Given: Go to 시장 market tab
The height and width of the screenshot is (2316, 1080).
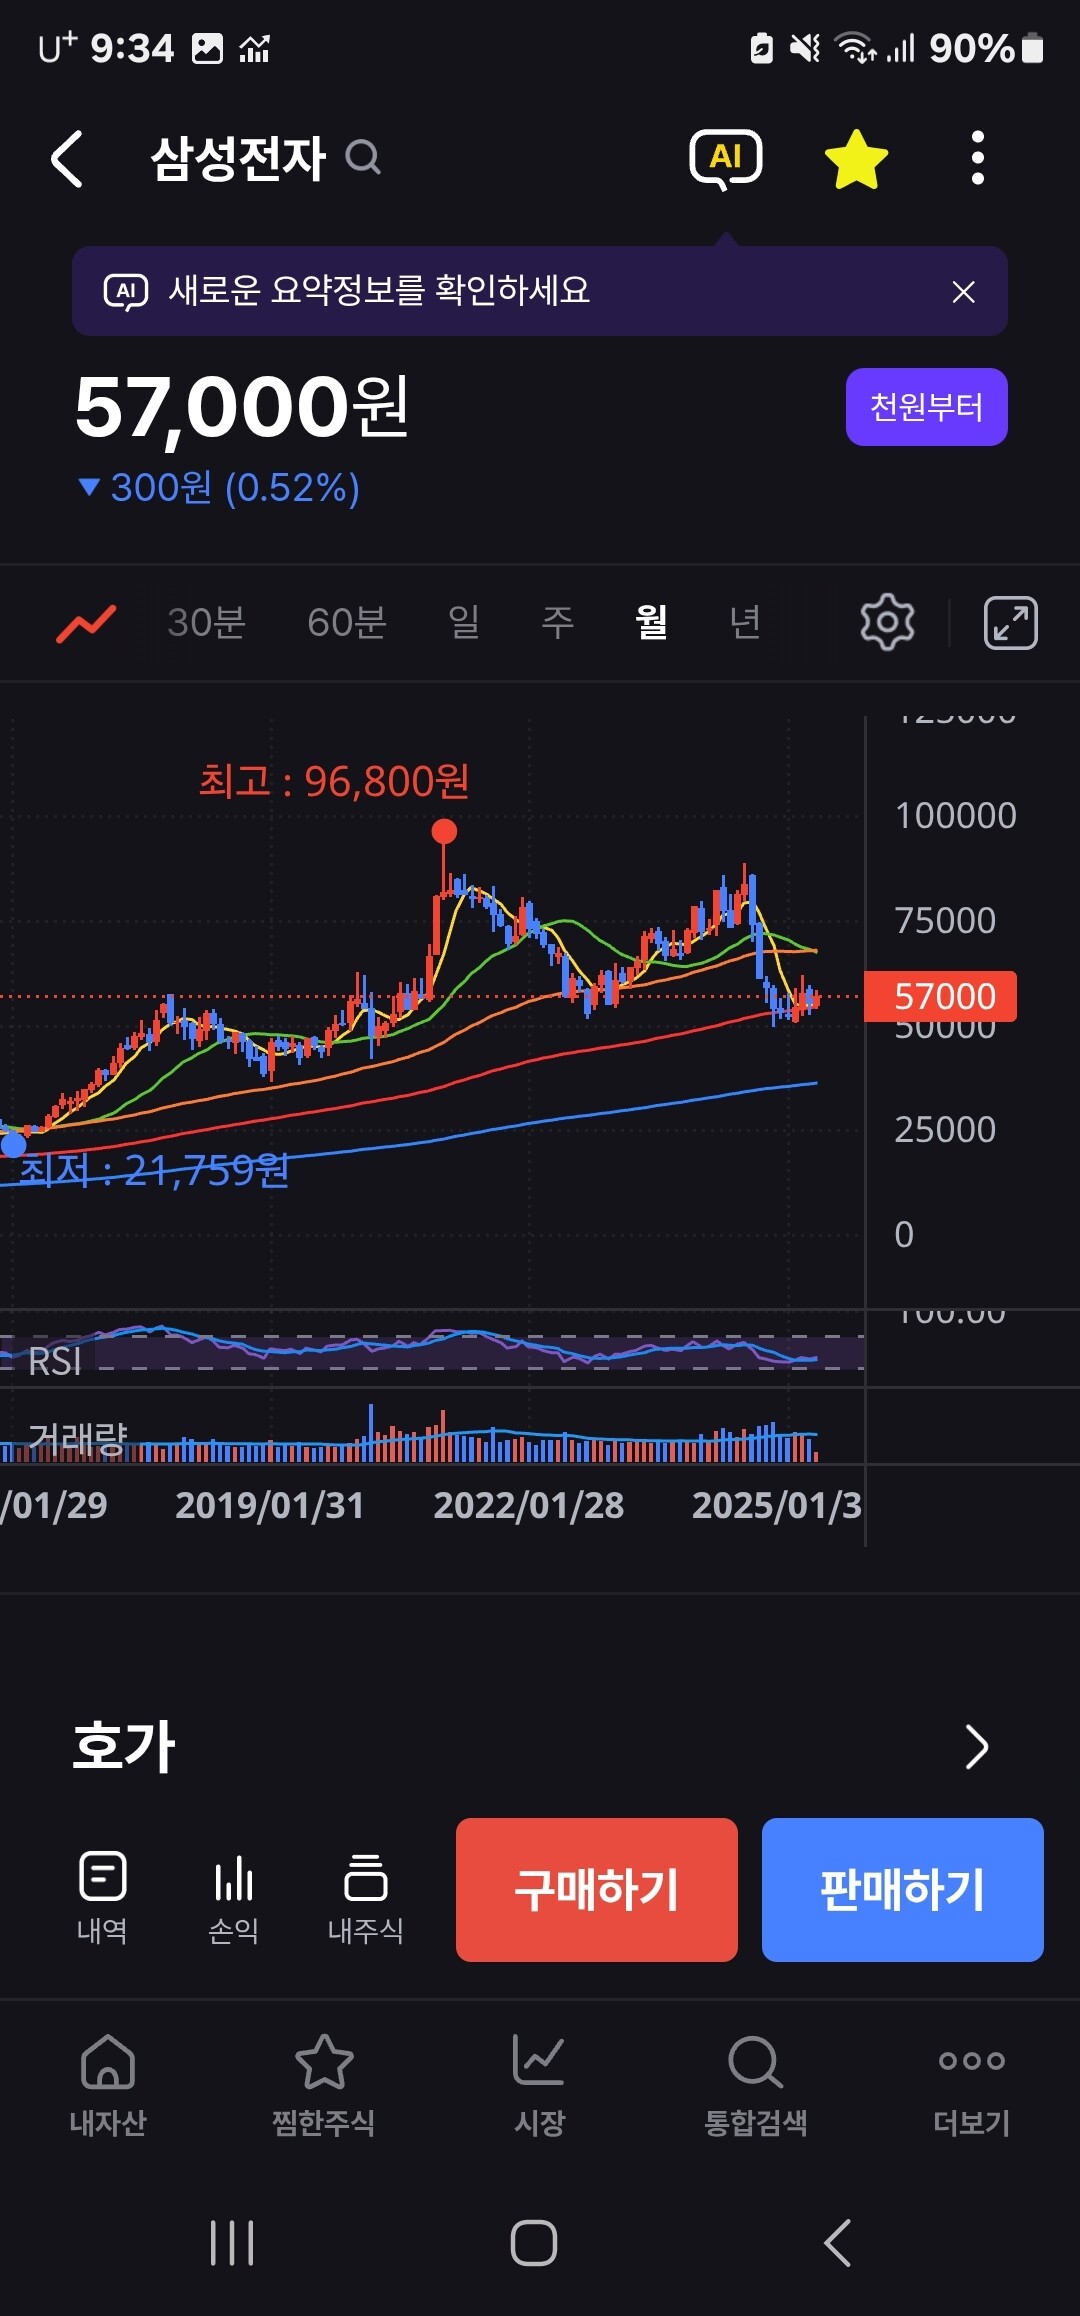Looking at the screenshot, I should (540, 2086).
